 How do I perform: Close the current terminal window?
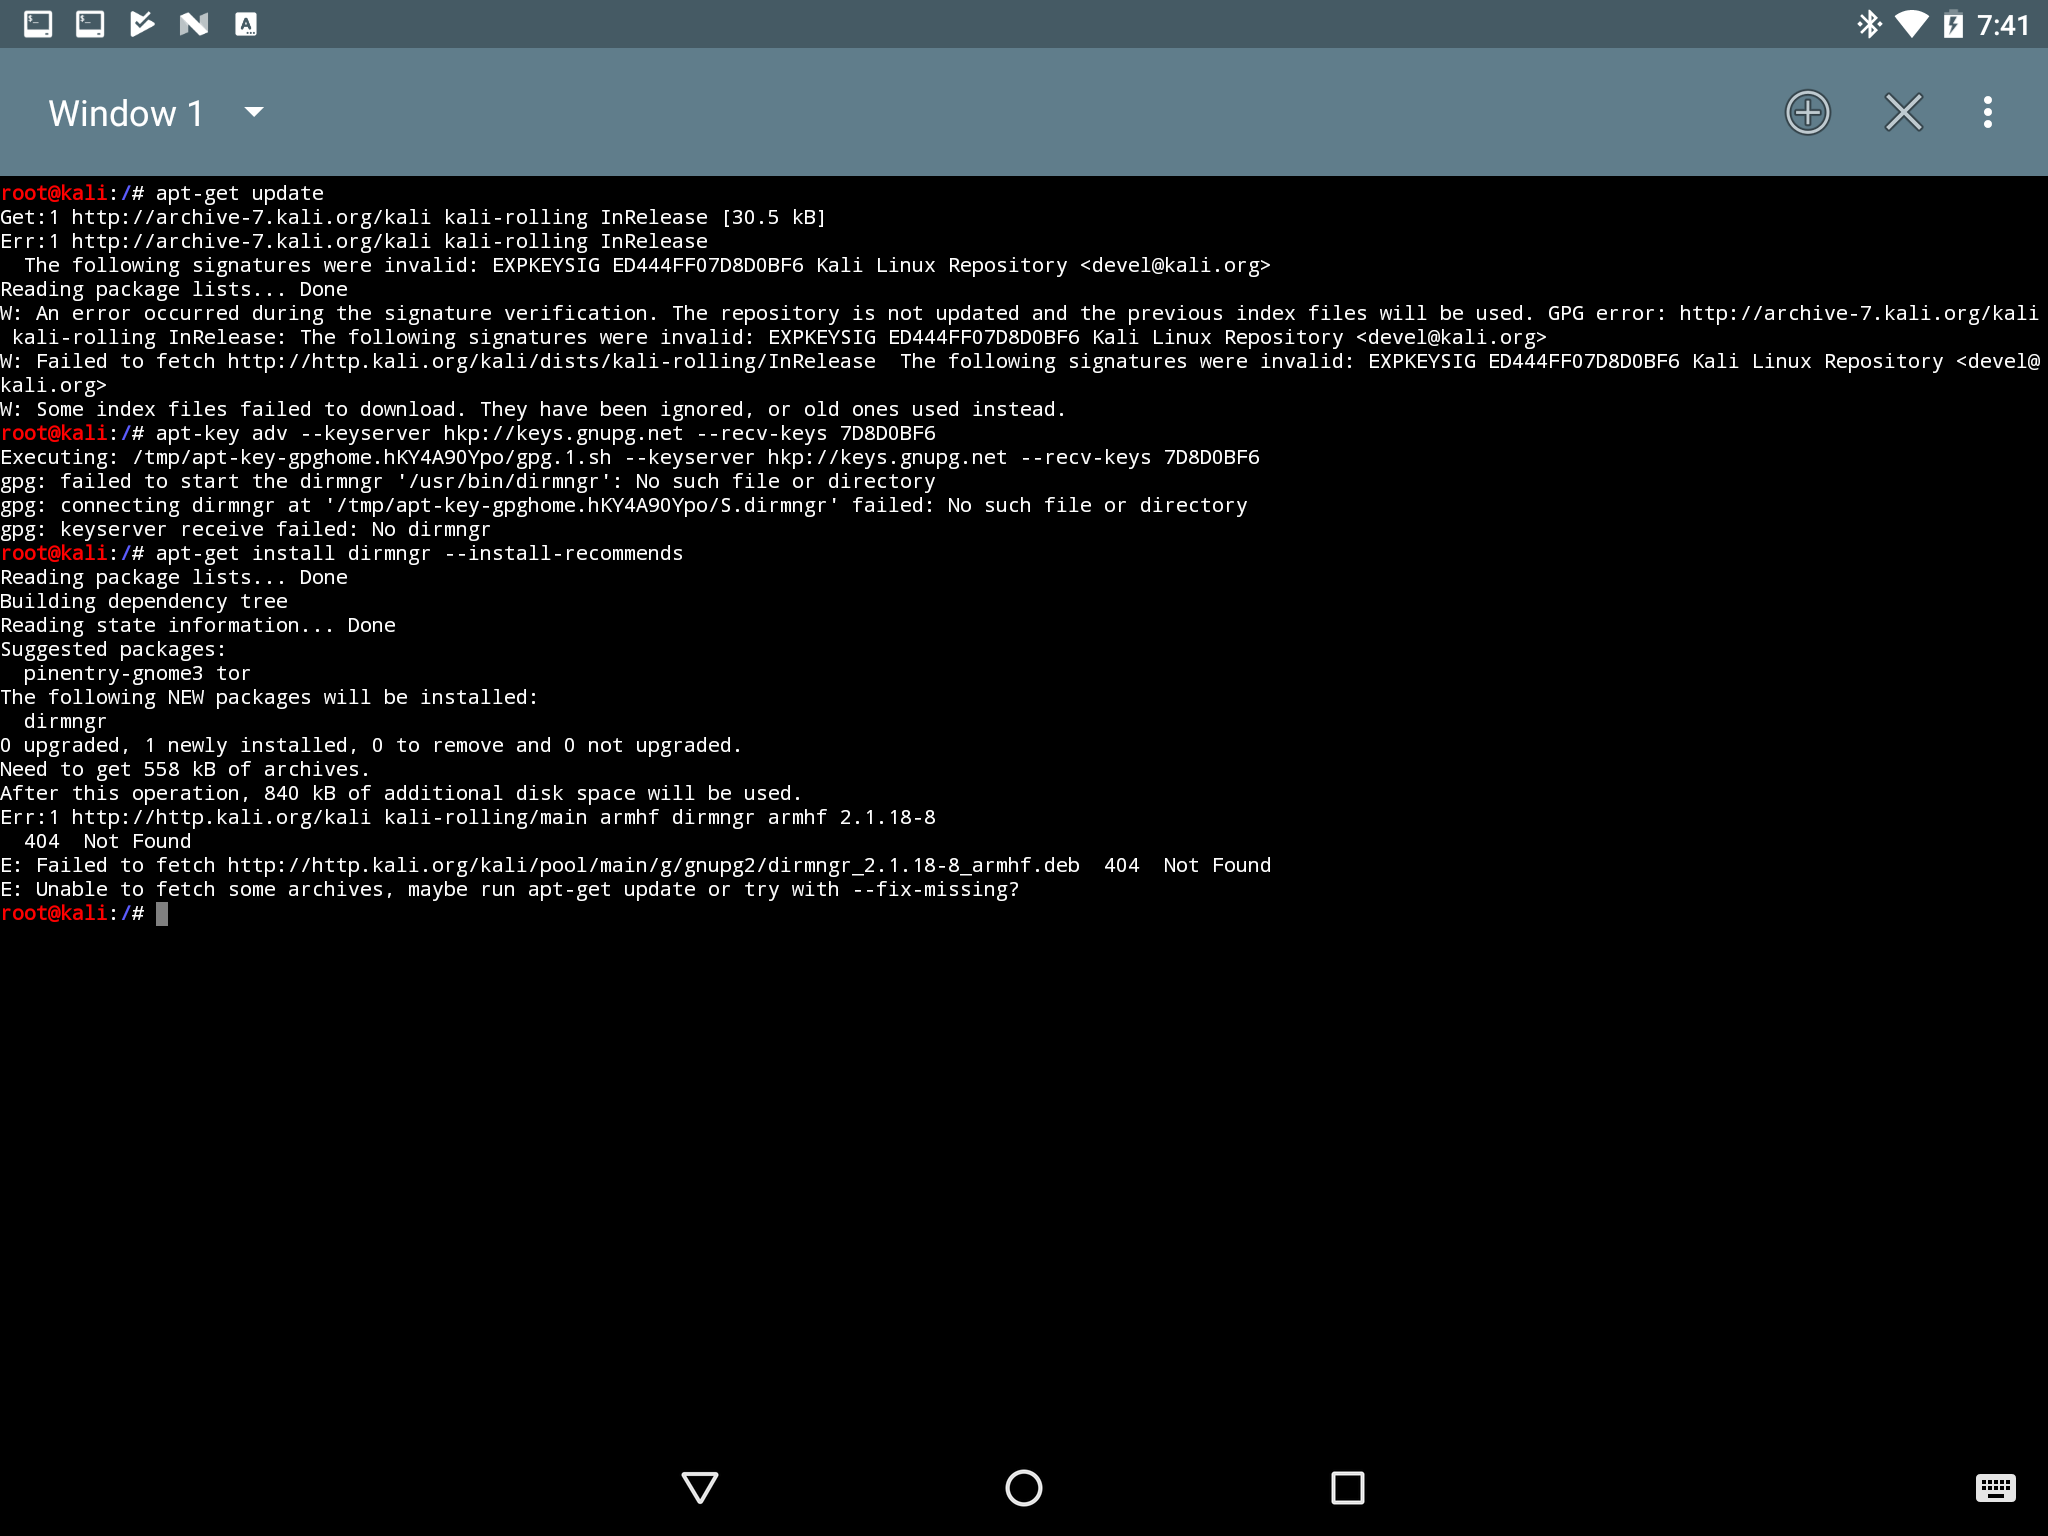tap(1903, 112)
